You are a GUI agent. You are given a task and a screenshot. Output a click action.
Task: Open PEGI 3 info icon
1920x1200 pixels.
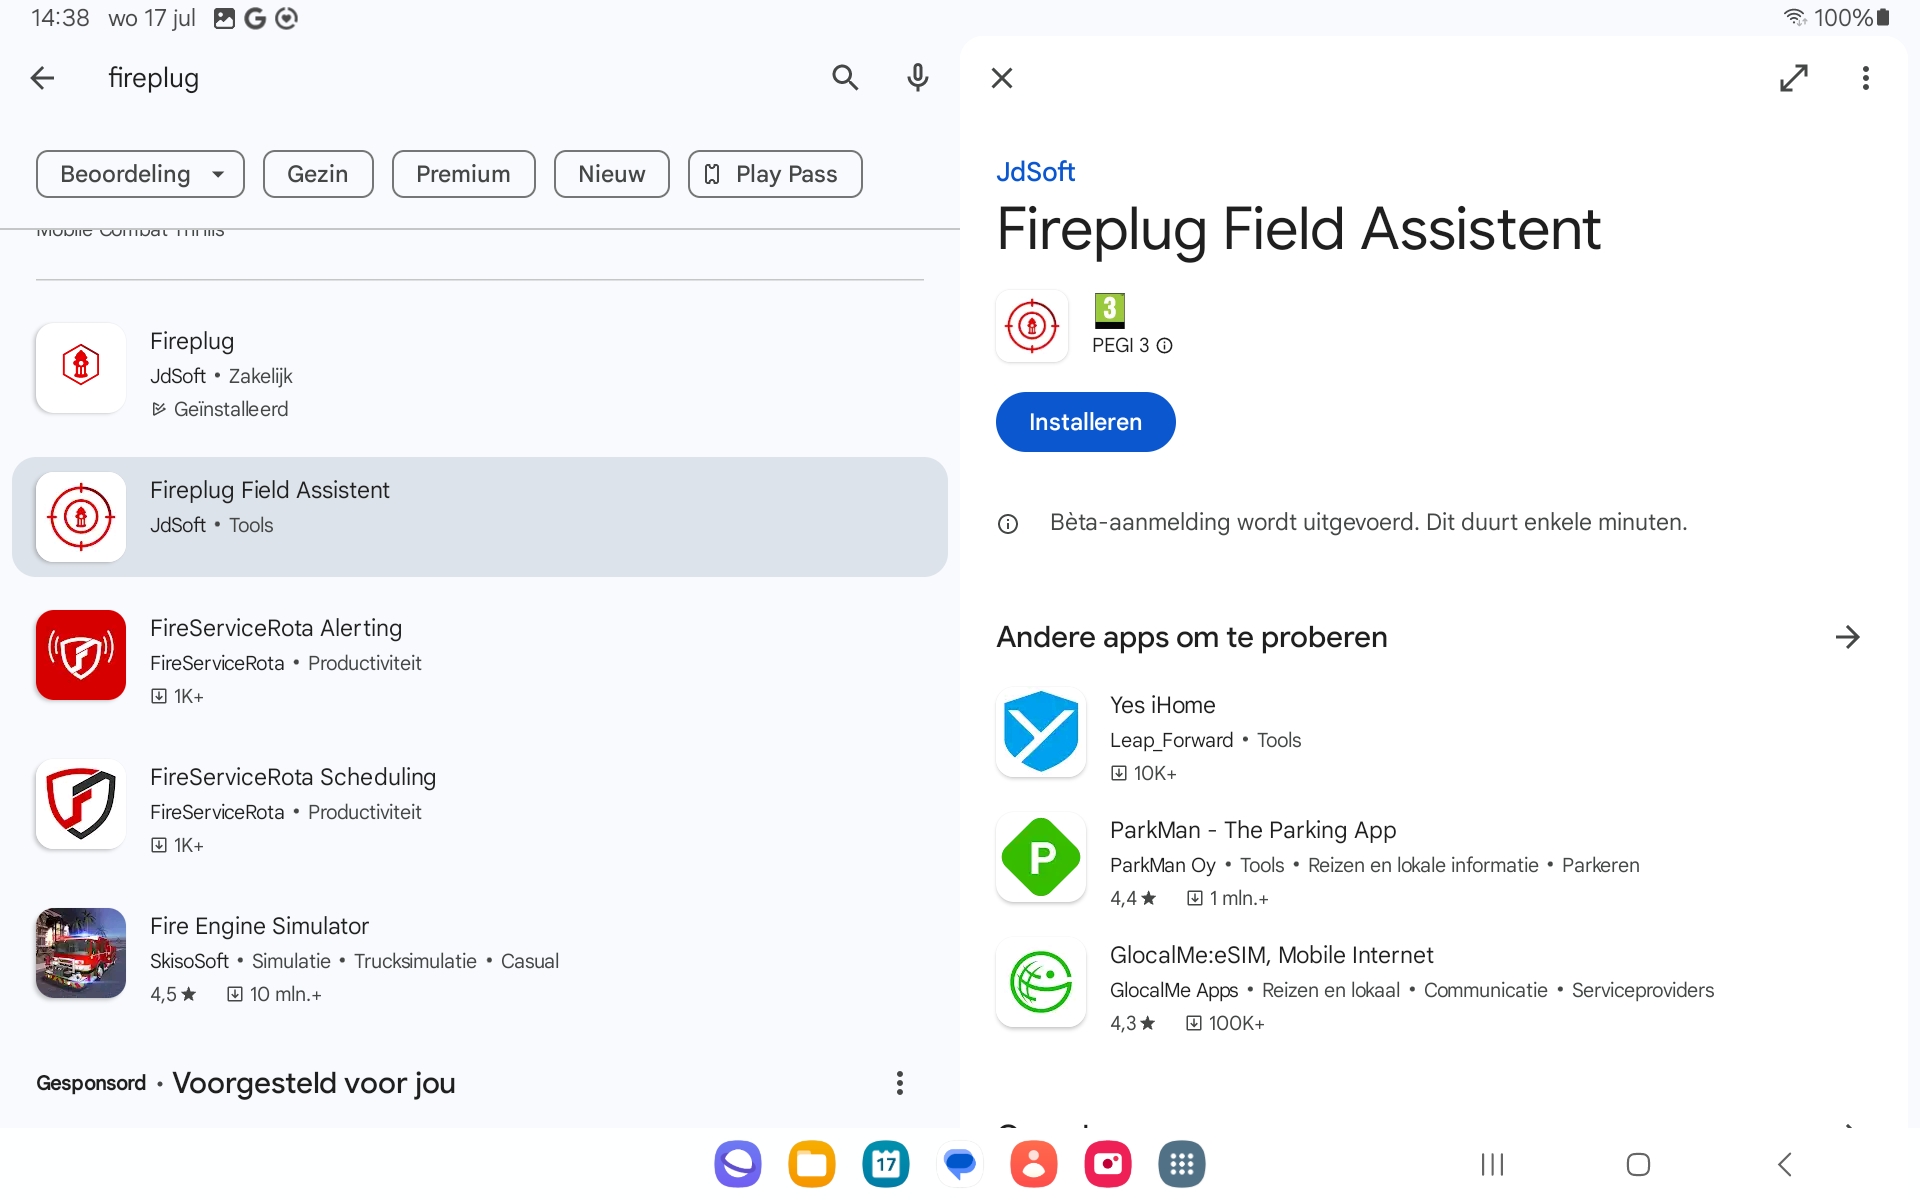tap(1164, 346)
